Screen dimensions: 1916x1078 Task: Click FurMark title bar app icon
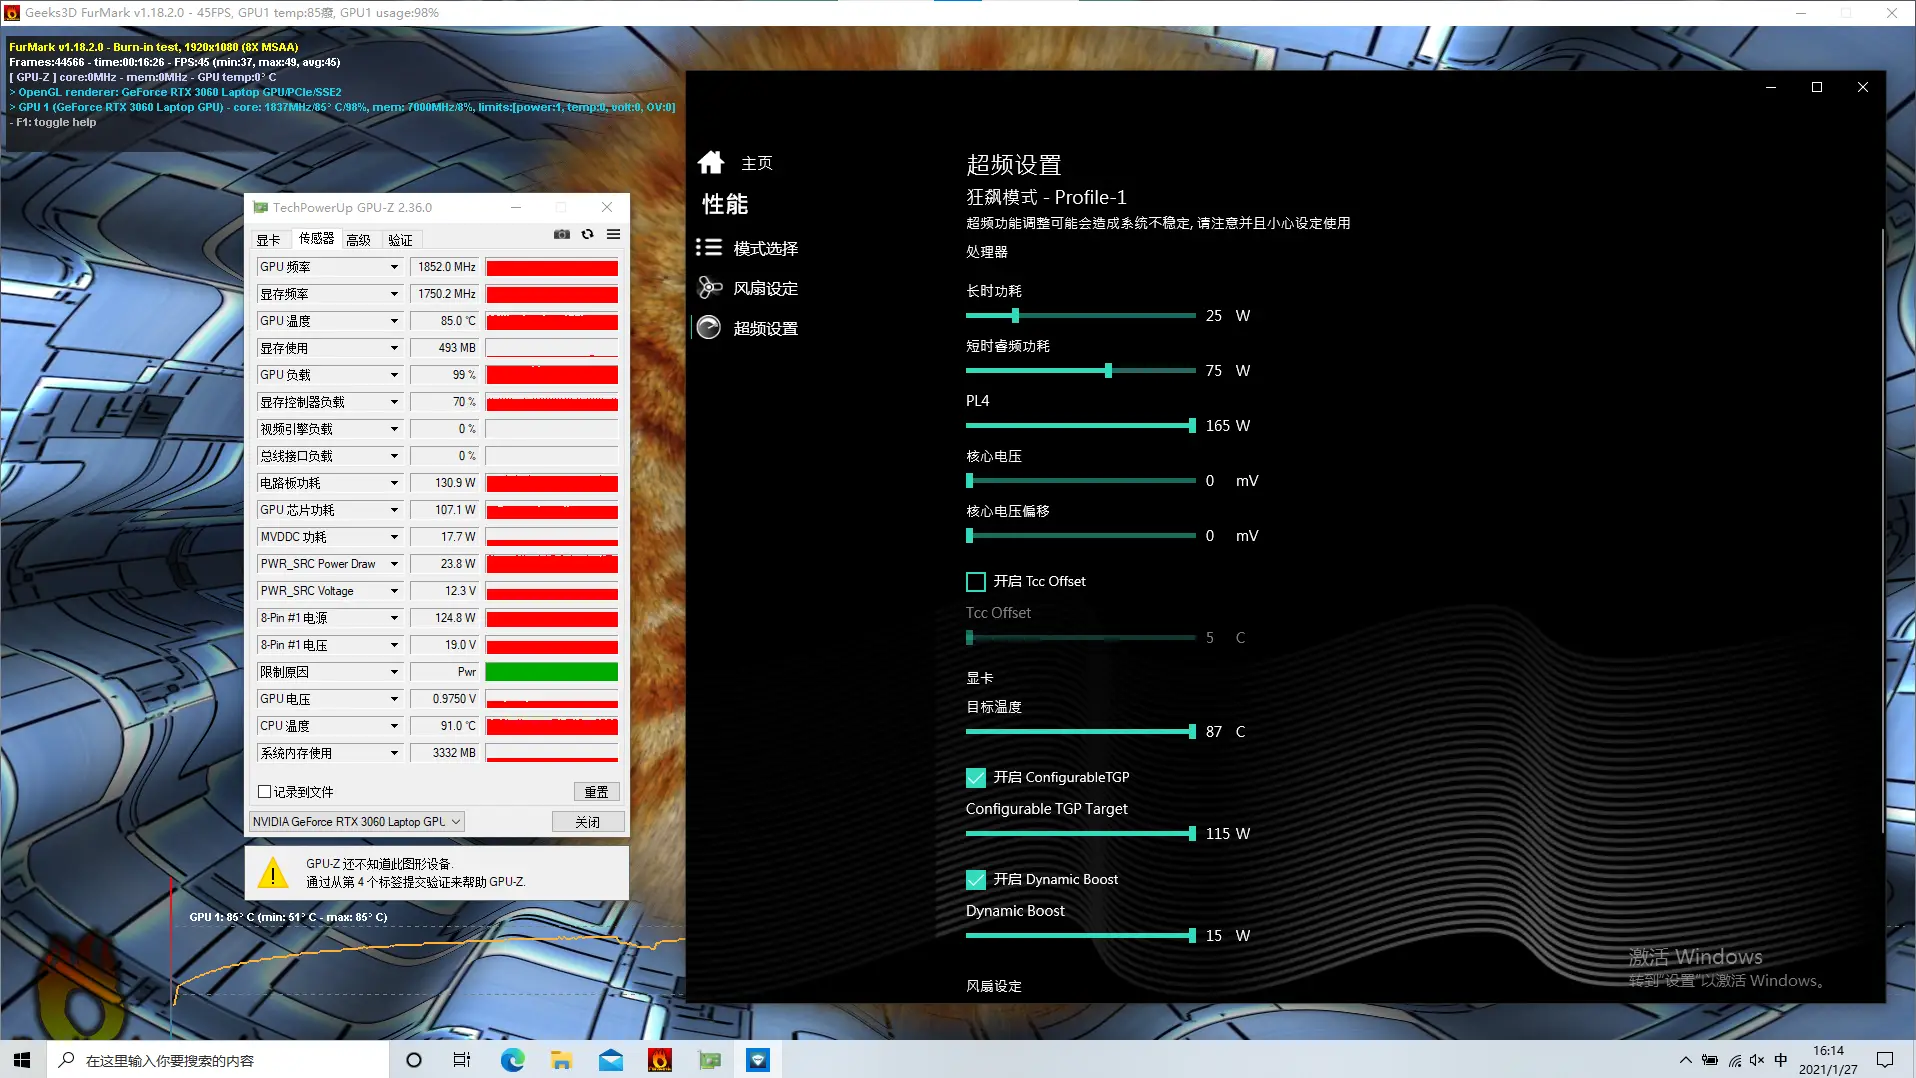pos(12,13)
